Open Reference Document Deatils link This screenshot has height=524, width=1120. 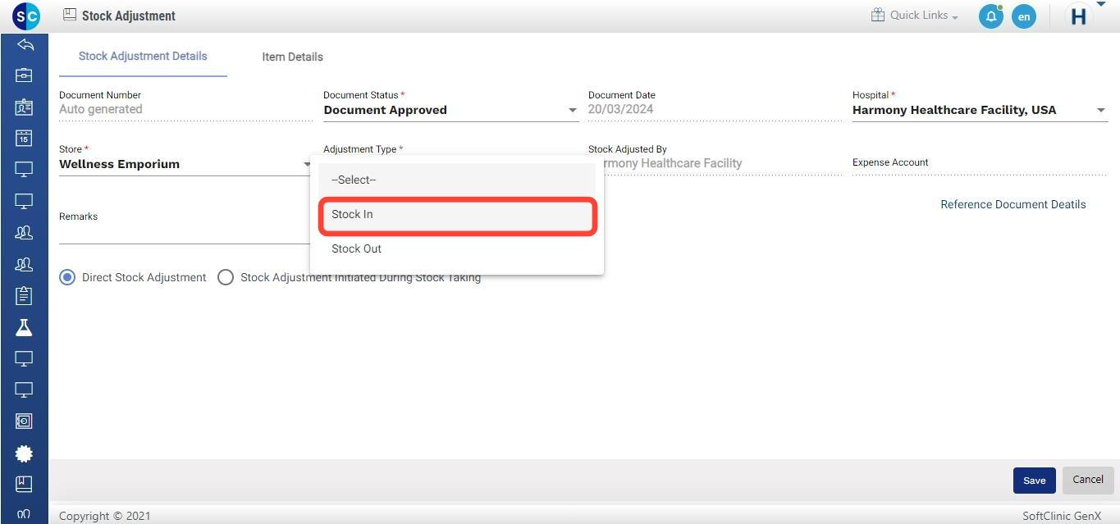tap(1013, 205)
